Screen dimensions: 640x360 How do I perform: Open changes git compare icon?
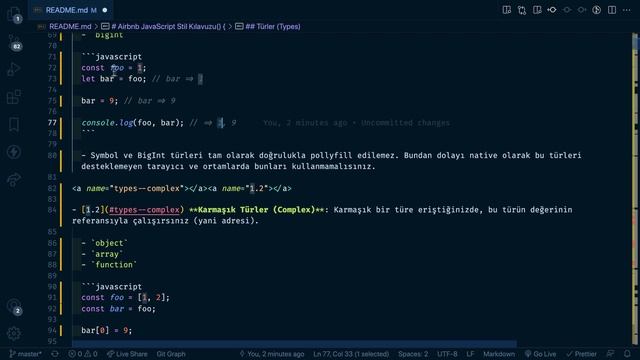point(522,10)
